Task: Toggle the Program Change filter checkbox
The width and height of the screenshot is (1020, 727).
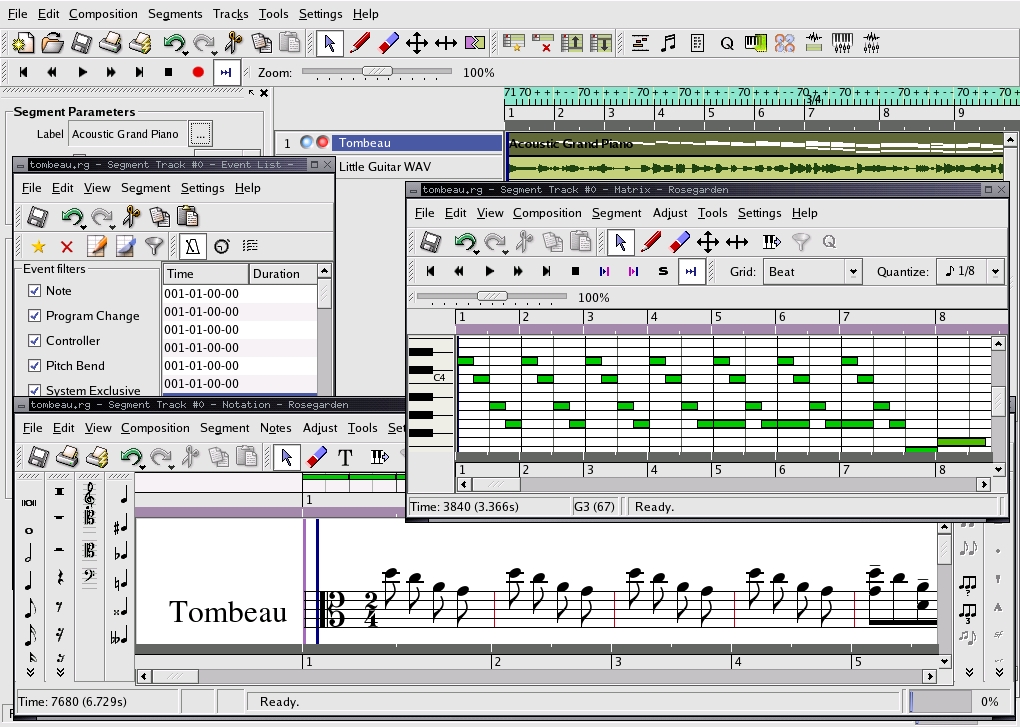Action: tap(35, 316)
